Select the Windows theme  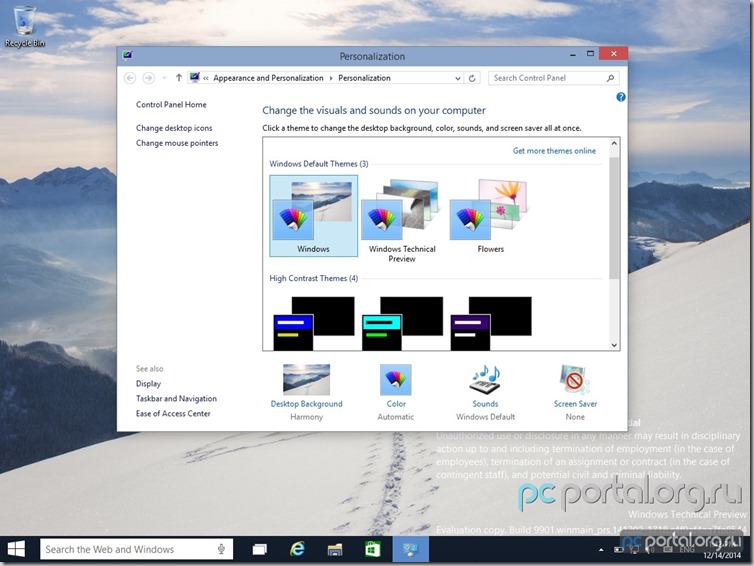pos(314,216)
